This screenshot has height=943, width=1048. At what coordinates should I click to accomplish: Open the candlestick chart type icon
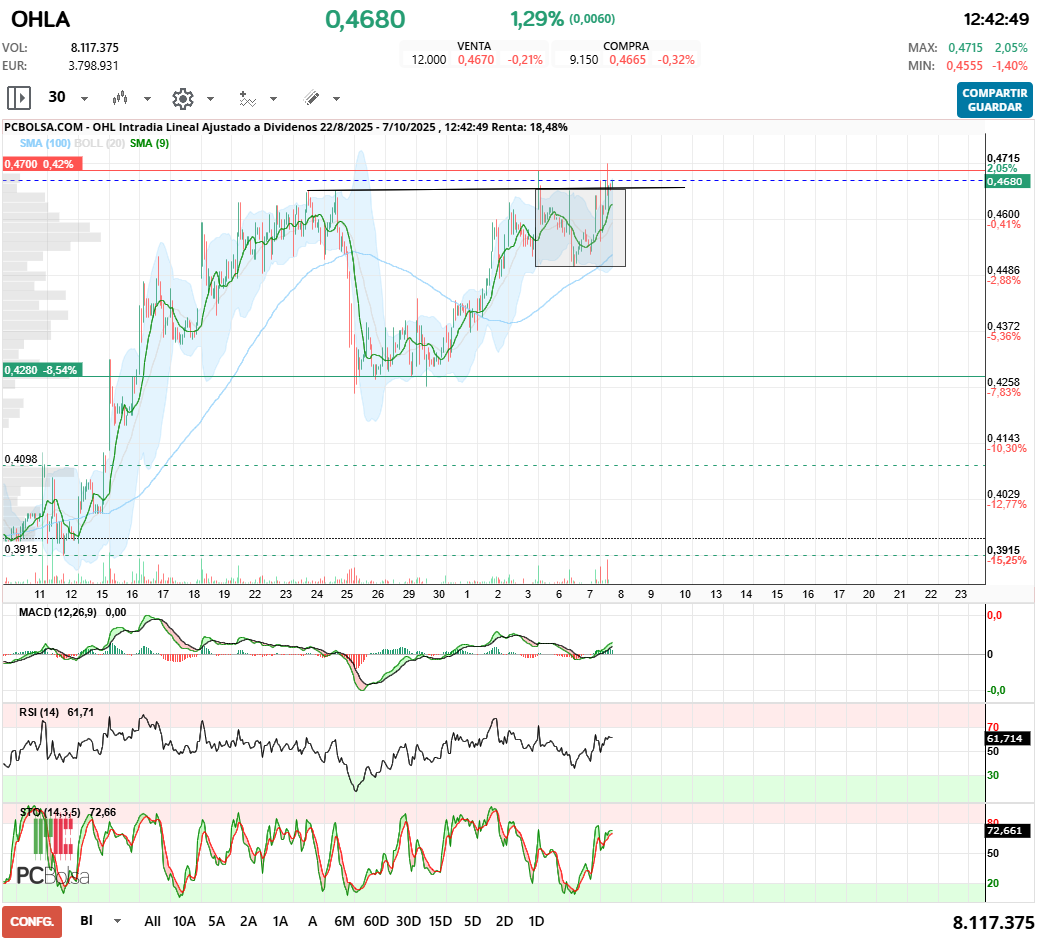(120, 98)
